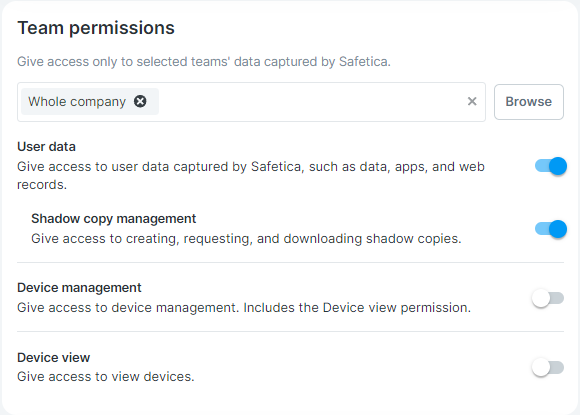Enable the Device management toggle
Image resolution: width=580 pixels, height=415 pixels.
pos(548,298)
